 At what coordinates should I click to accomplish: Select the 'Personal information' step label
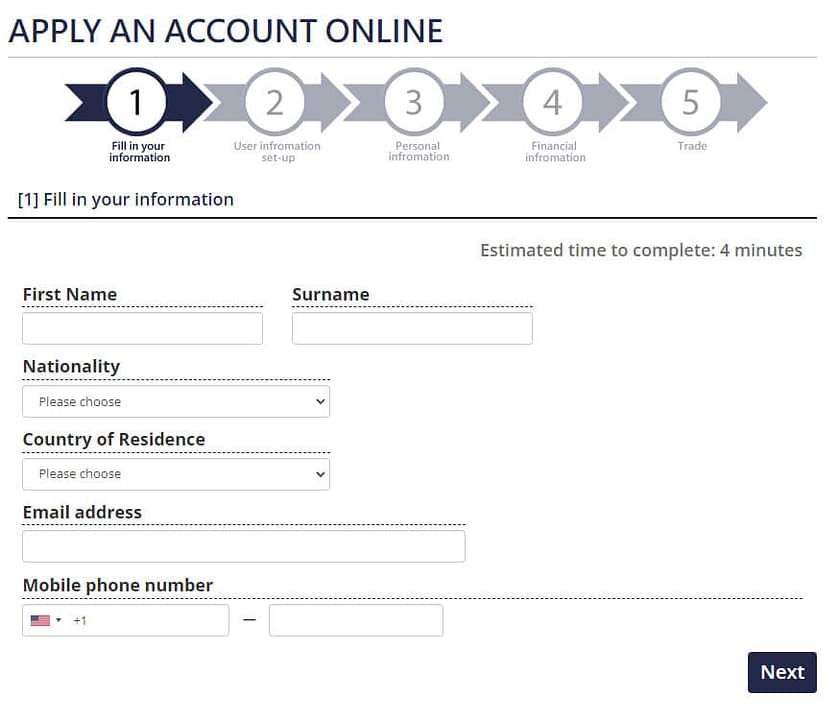click(x=418, y=152)
